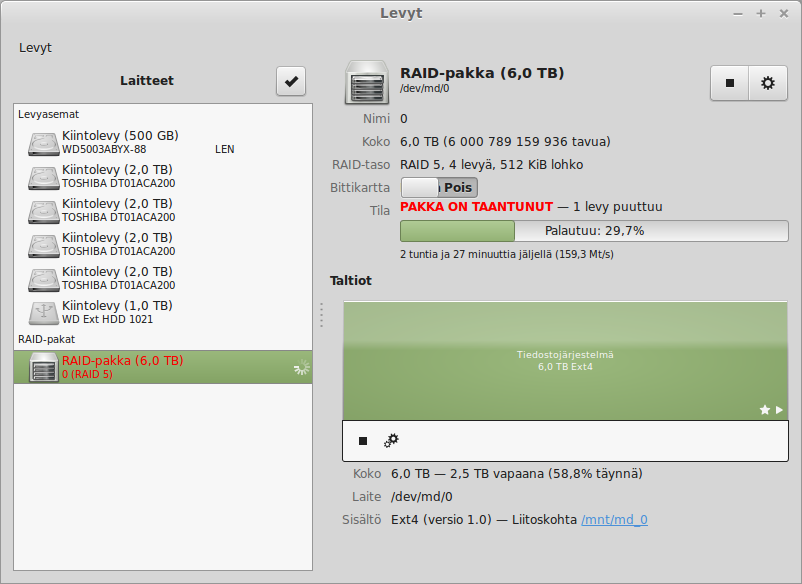802x584 pixels.
Task: Unmount filesystem using stop button below volume
Action: pos(363,441)
